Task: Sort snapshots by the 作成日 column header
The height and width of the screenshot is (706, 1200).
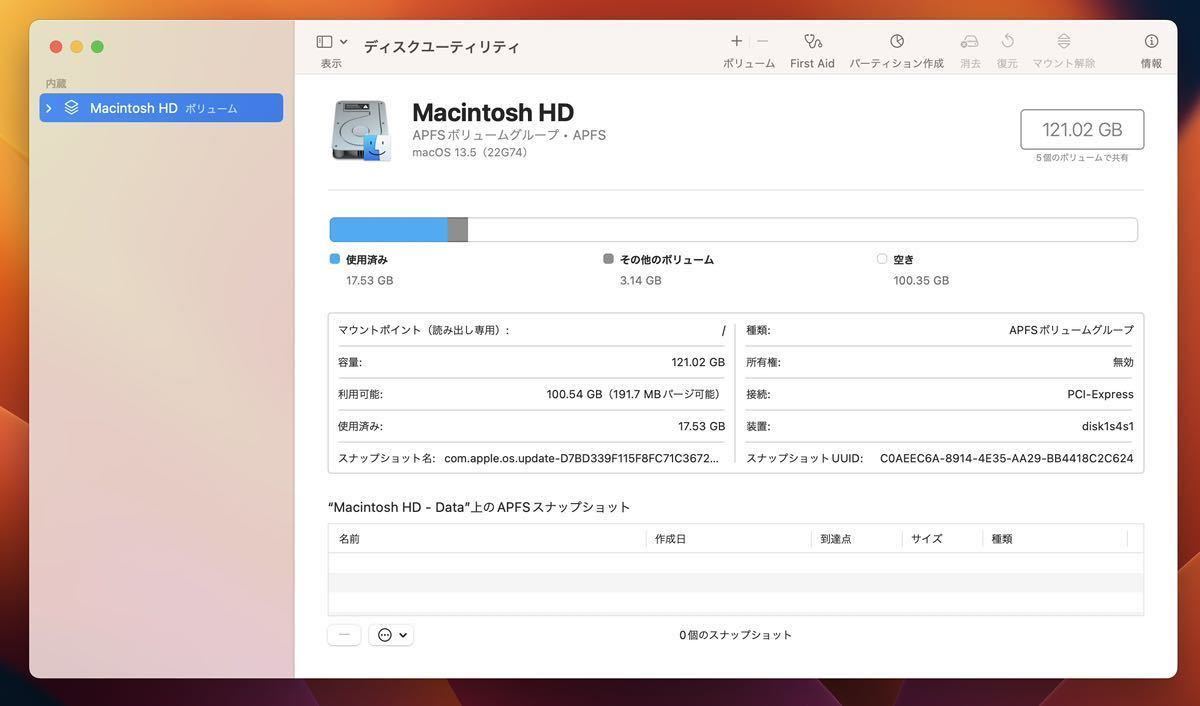Action: tap(728, 539)
